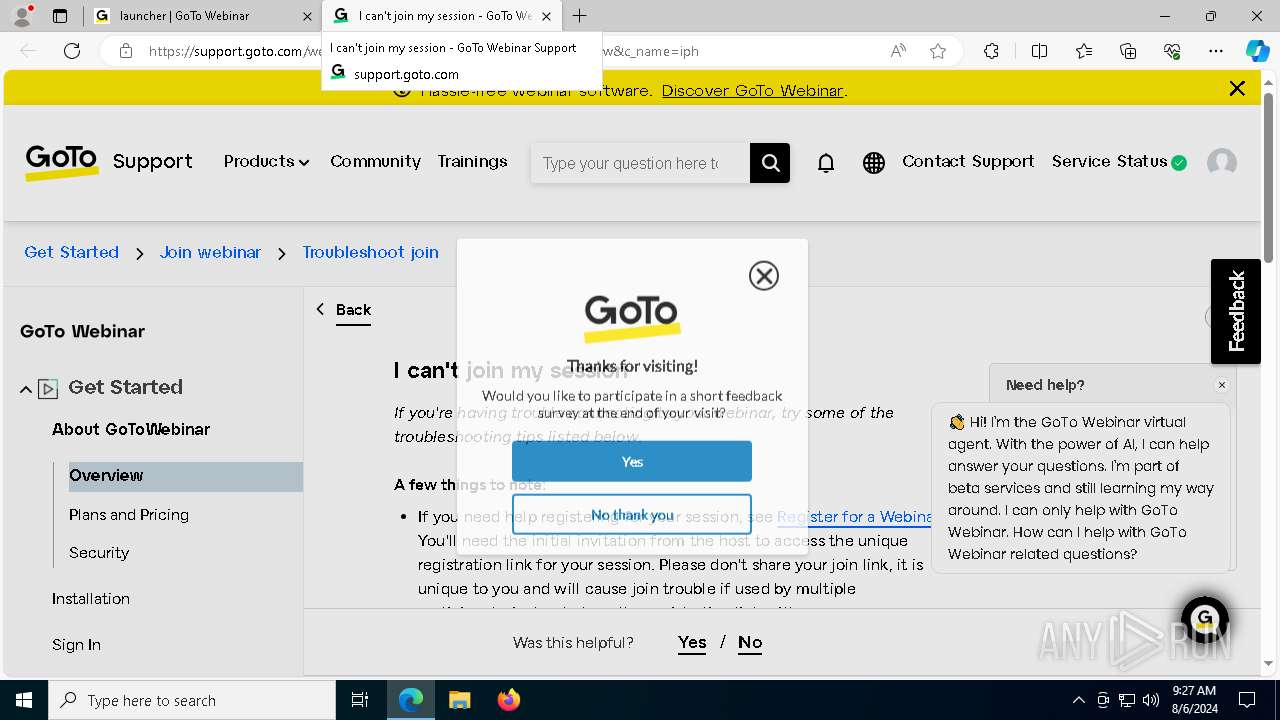
Task: Open Discover GoTo Webinar link
Action: point(753,91)
